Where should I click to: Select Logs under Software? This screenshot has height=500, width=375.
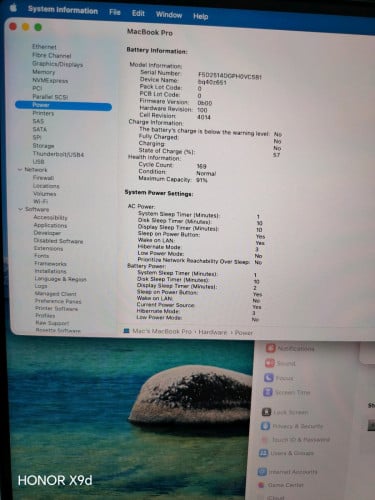(41, 286)
